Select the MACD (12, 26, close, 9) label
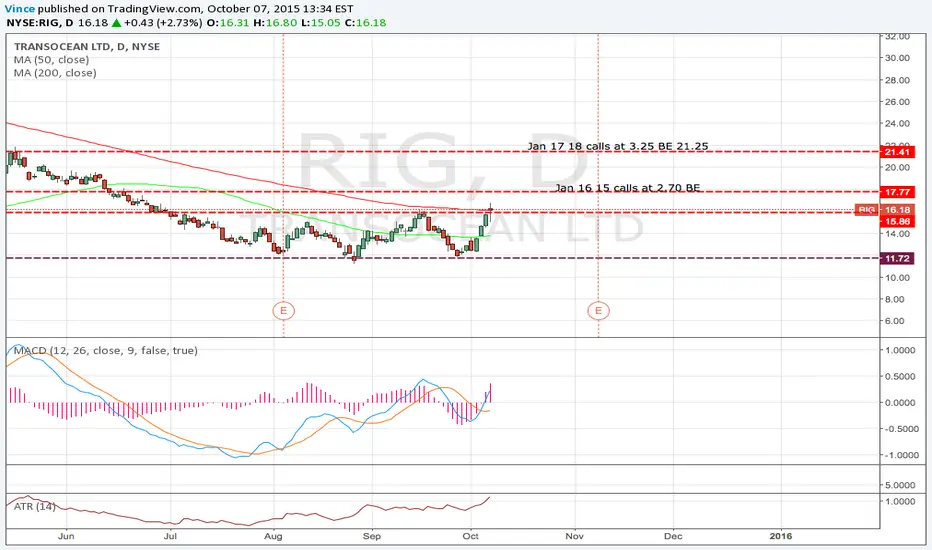The image size is (932, 550). (x=106, y=351)
